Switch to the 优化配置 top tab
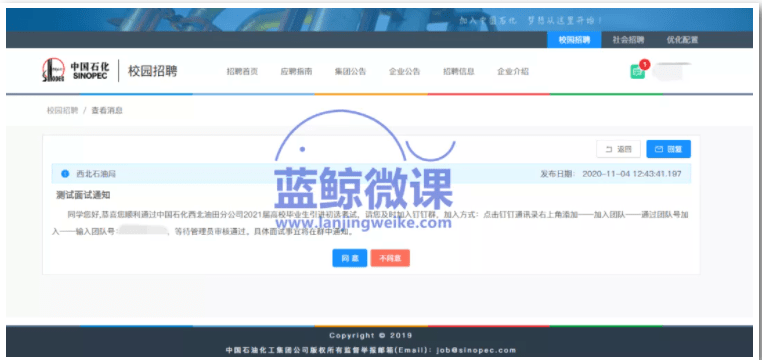 tap(682, 40)
